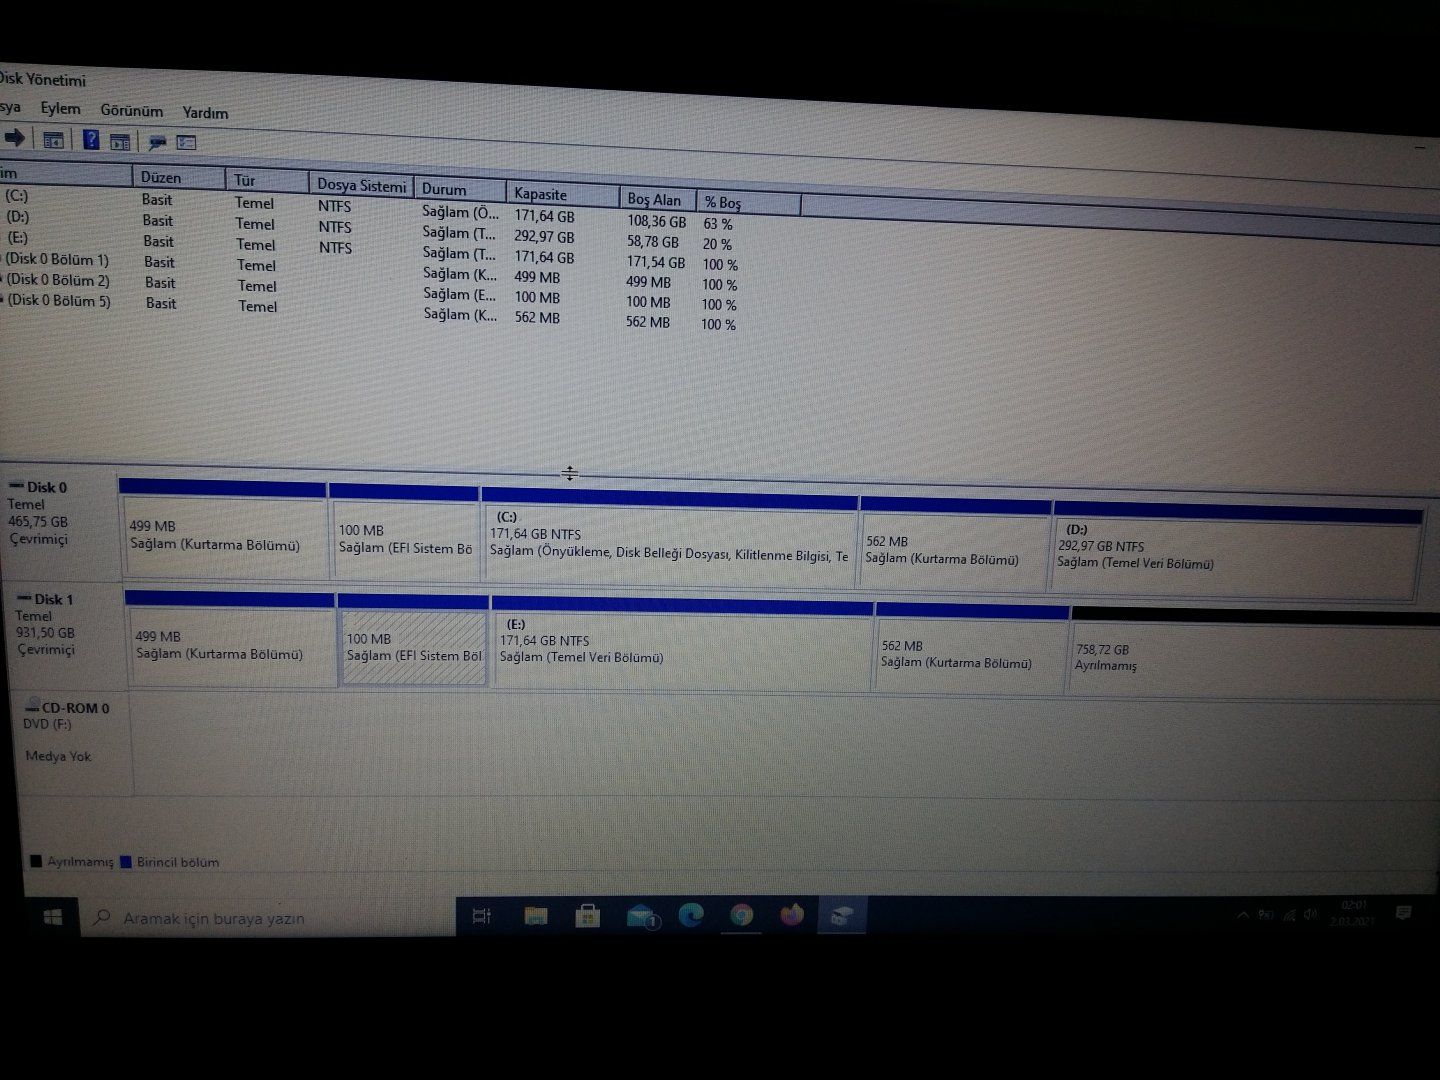Select the (D:) 292,97 GB NTFS partition block
The height and width of the screenshot is (1080, 1440).
point(1237,553)
